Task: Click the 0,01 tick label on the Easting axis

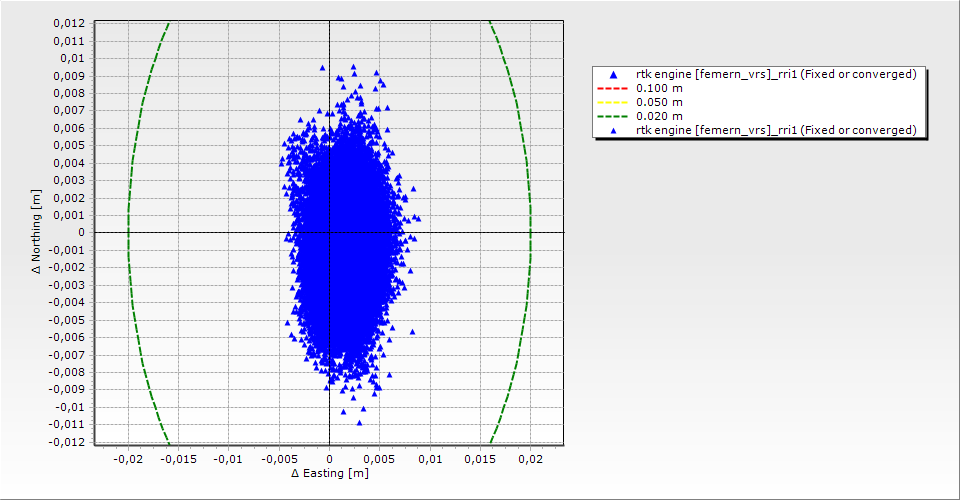Action: 430,458
